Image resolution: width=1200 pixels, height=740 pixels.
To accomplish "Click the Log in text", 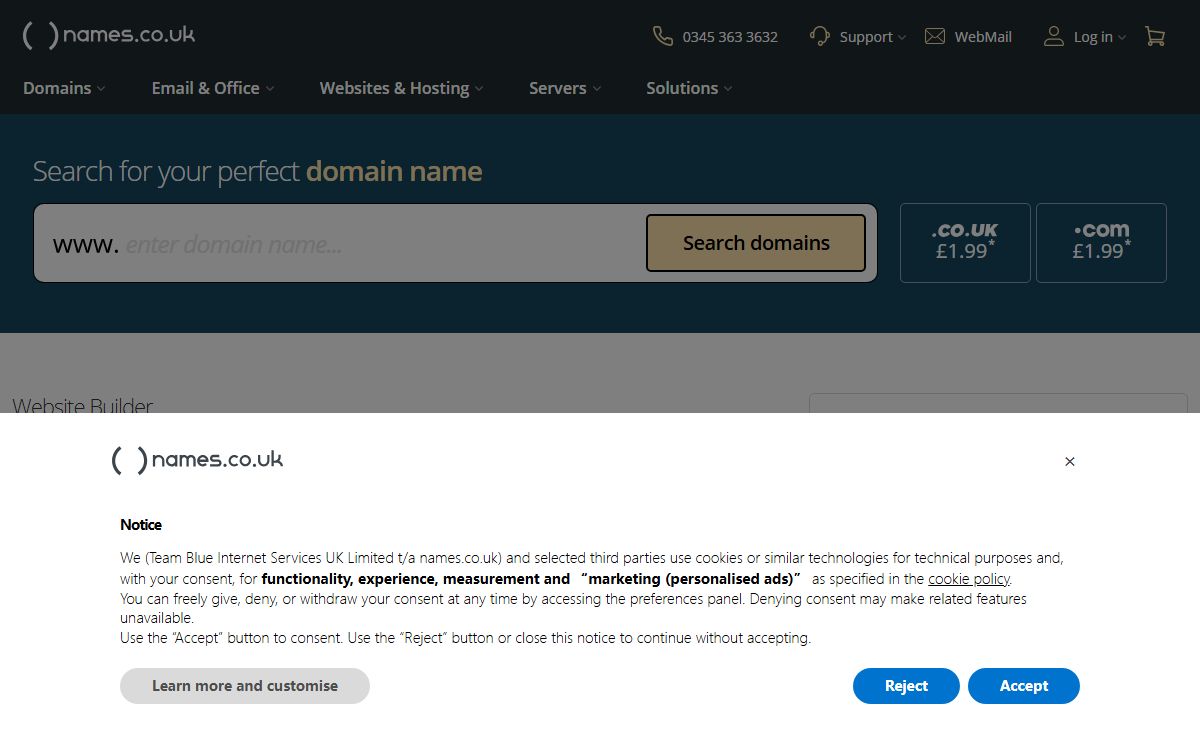I will tap(1093, 37).
